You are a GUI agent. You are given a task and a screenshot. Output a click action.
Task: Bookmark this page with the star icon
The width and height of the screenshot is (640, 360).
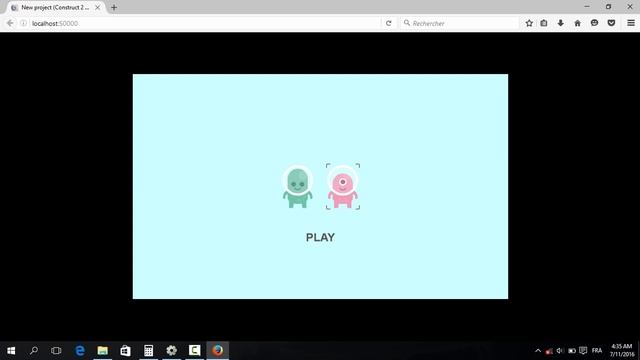click(x=529, y=23)
